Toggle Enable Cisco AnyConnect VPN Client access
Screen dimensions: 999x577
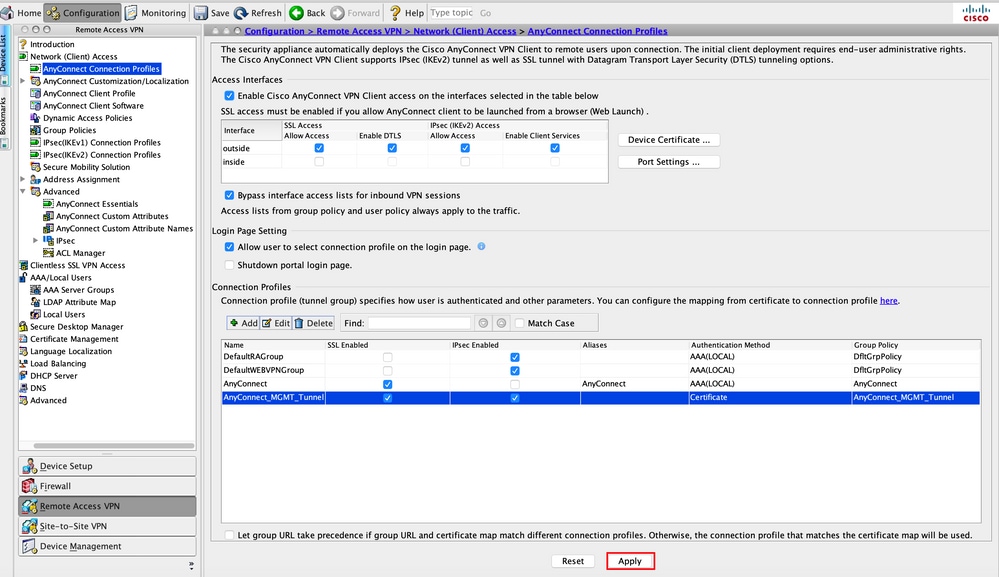[x=229, y=96]
